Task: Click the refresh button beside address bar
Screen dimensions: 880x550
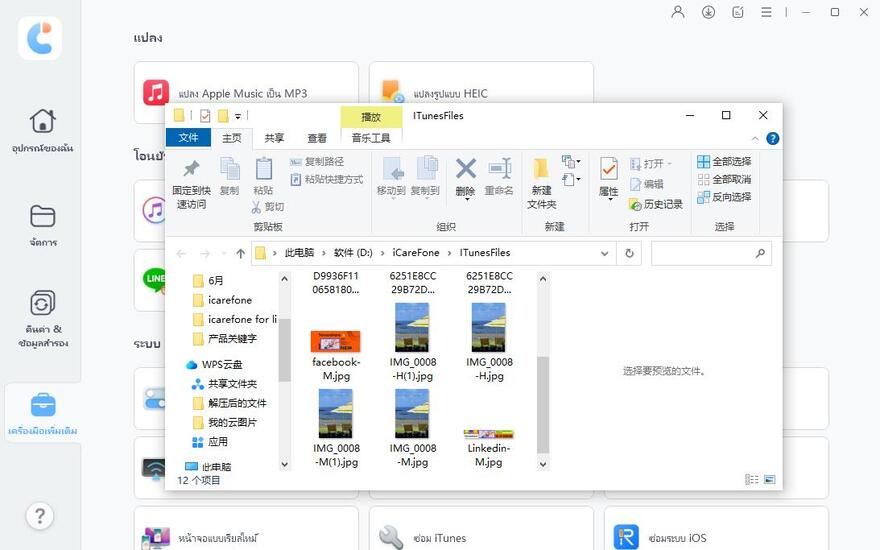Action: pos(629,253)
